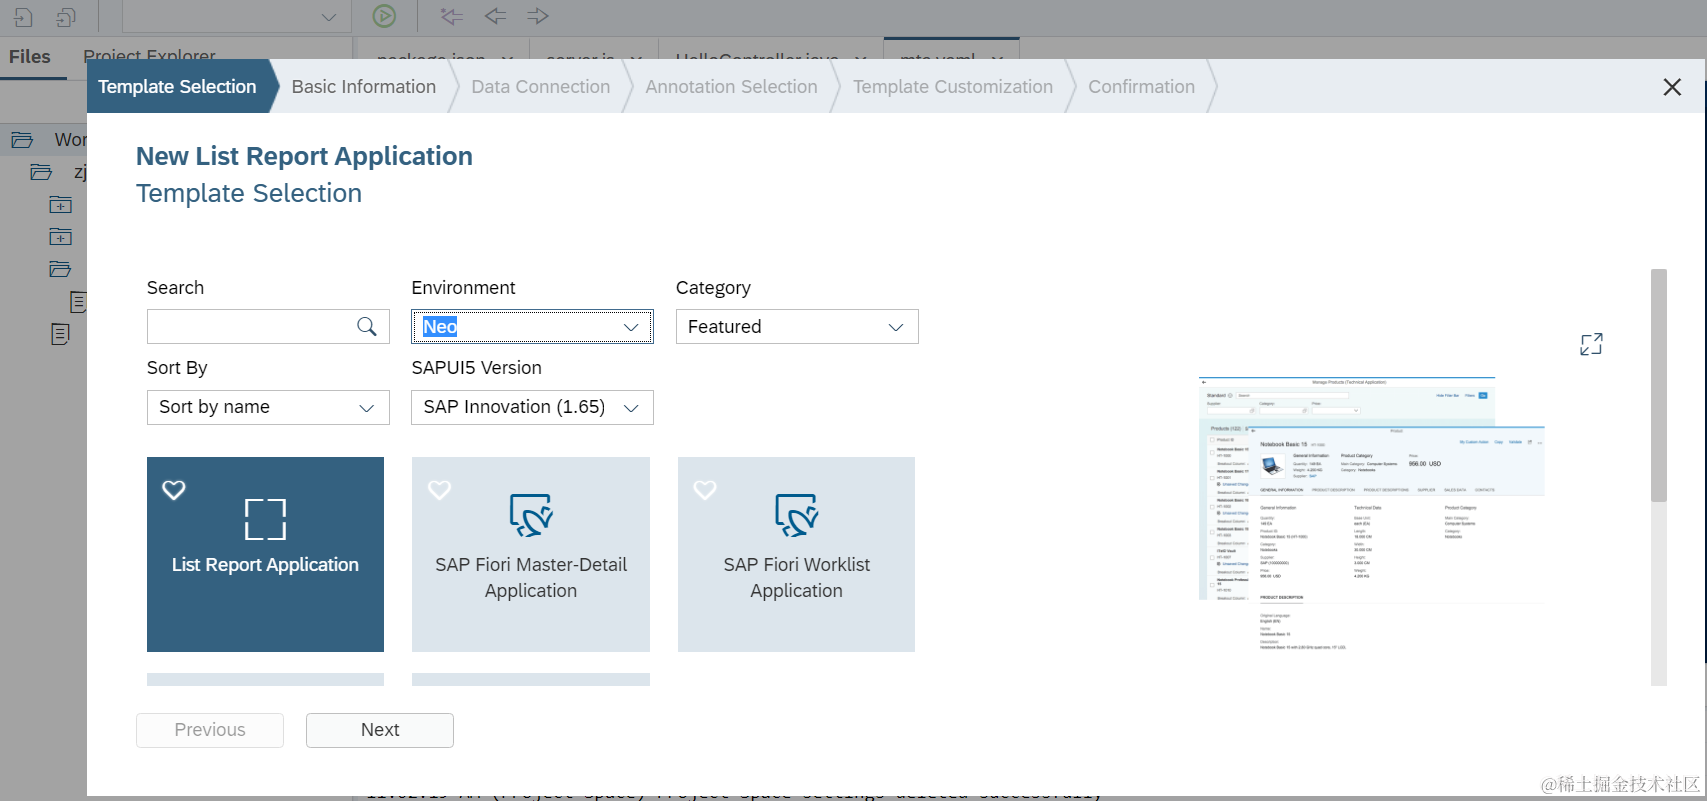Open the SAPUI5 Version dropdown

[532, 407]
